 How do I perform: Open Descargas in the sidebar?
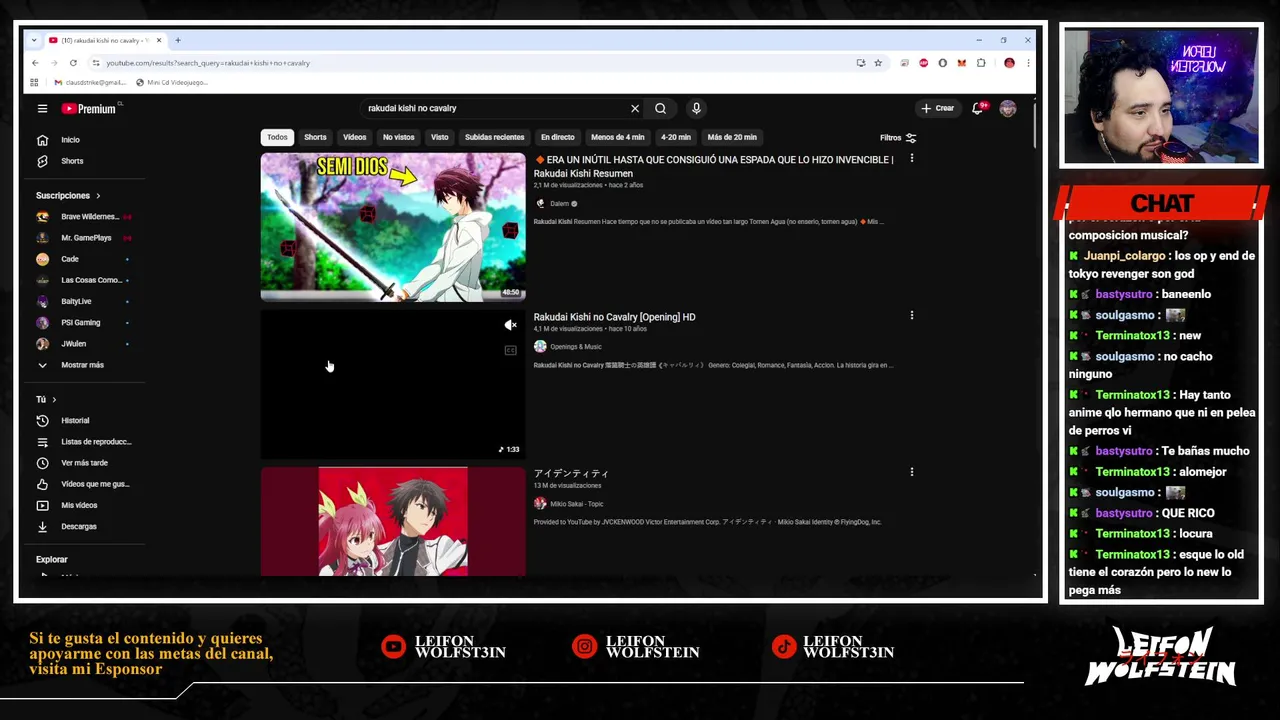point(80,526)
